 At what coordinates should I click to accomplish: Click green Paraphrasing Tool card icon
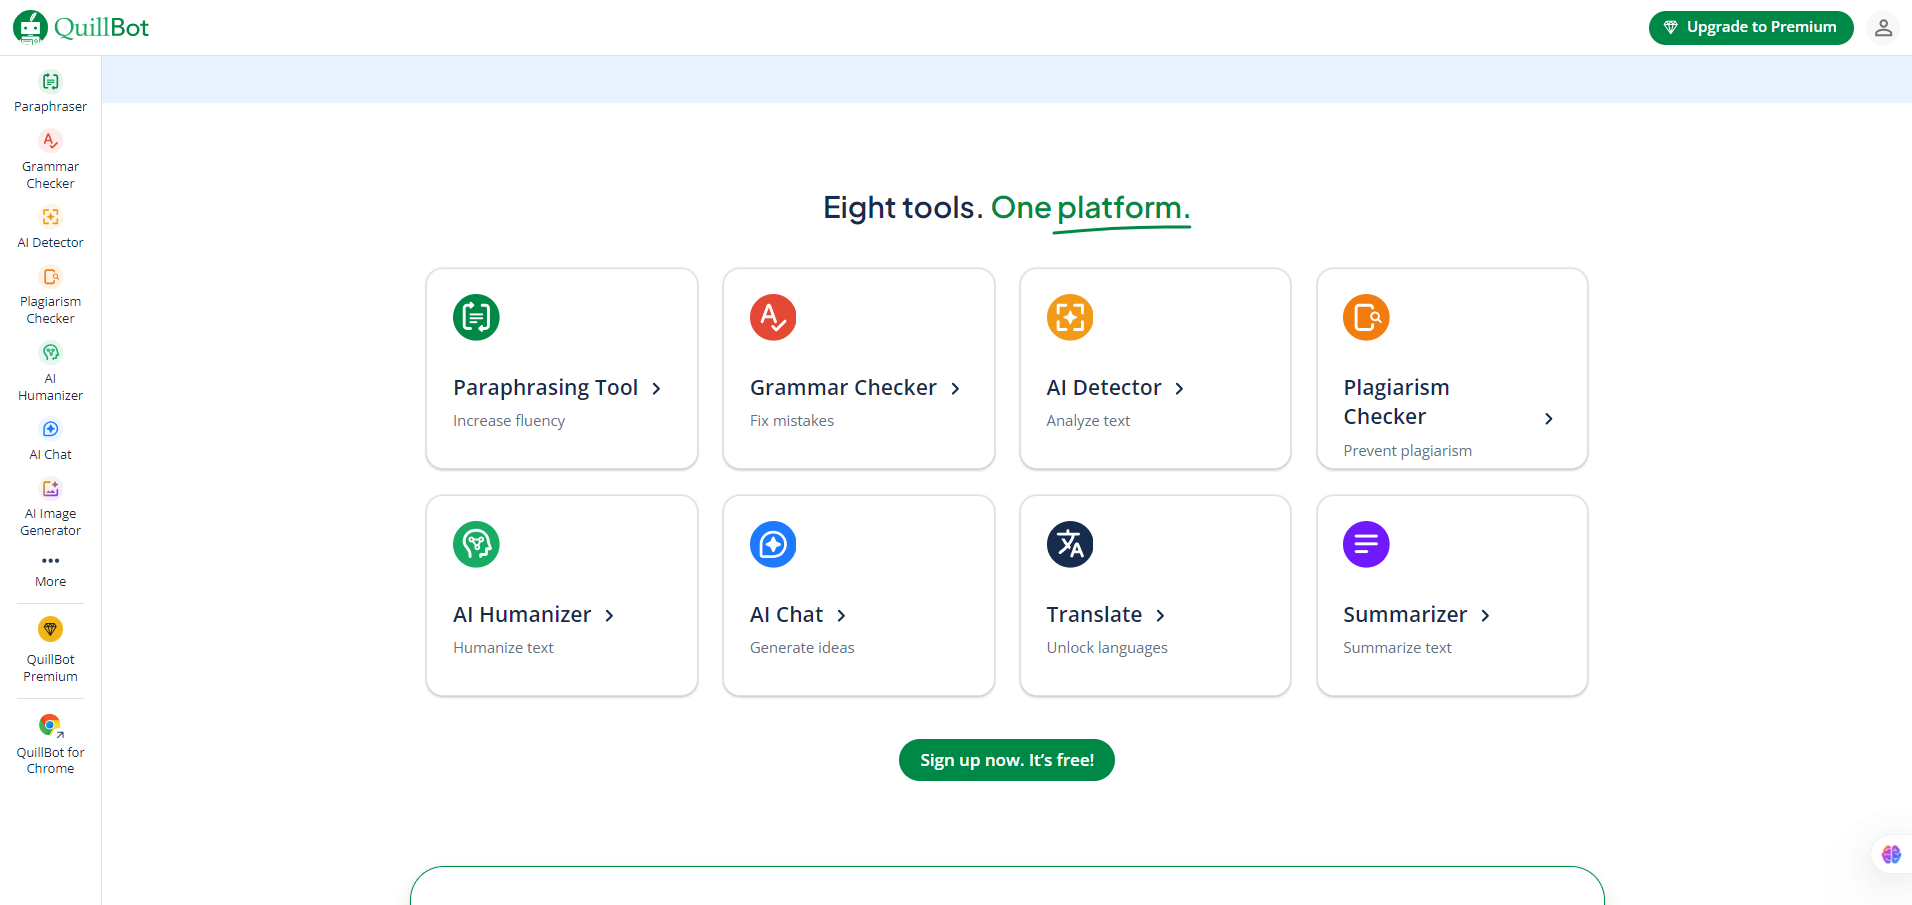coord(476,317)
